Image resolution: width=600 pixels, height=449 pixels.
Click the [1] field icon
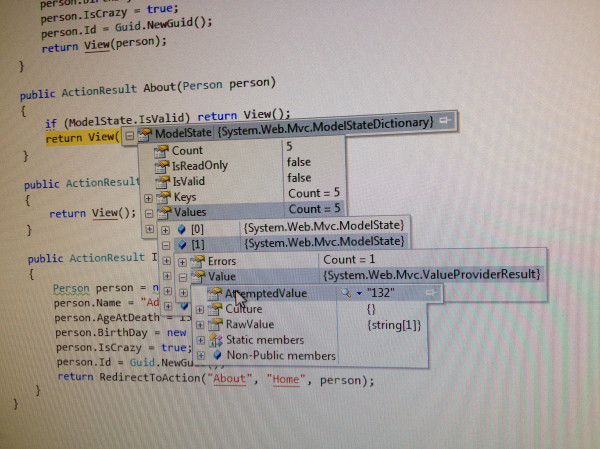click(182, 244)
